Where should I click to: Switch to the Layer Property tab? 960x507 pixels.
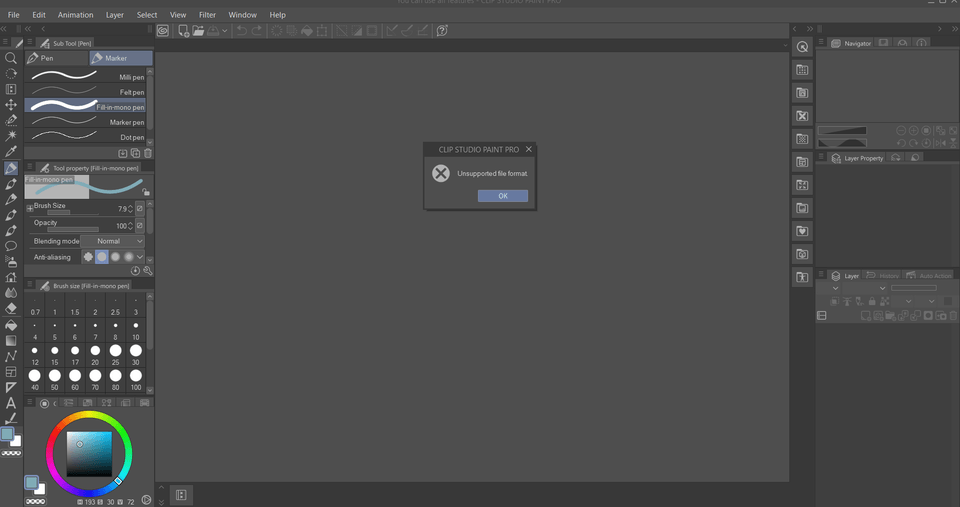pyautogui.click(x=857, y=158)
